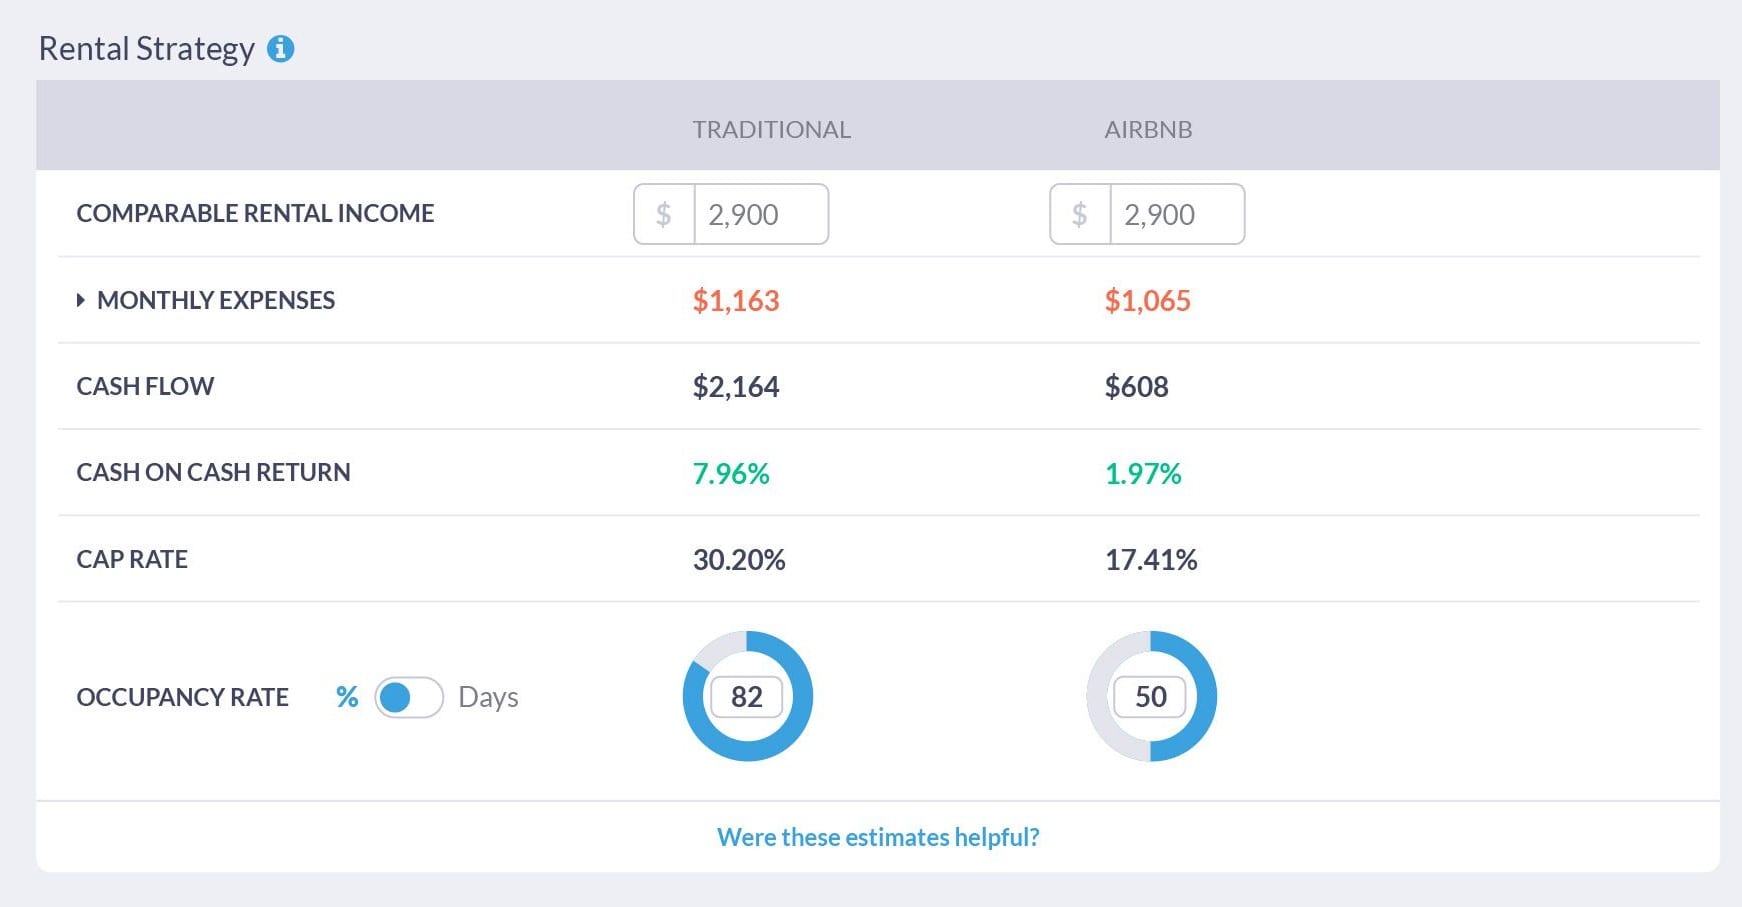This screenshot has height=907, width=1742.
Task: Click the collapsed arrow beside Monthly Expenses
Action: pyautogui.click(x=80, y=299)
